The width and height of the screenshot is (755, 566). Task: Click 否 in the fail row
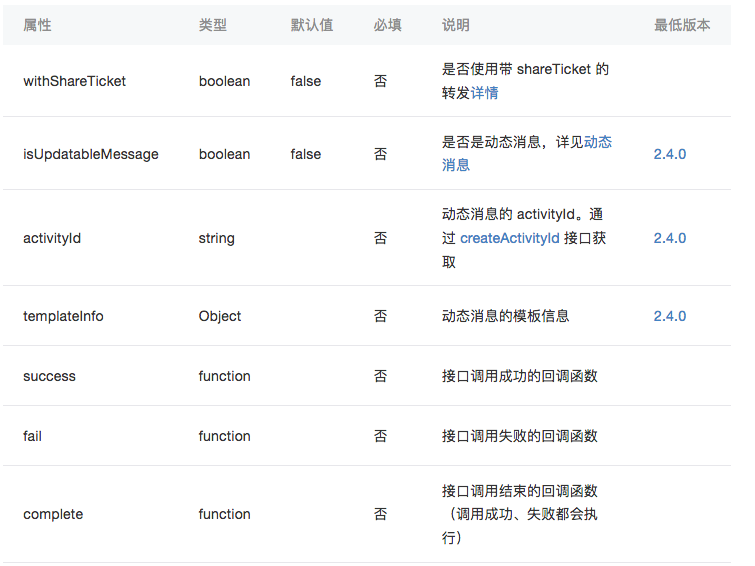click(x=380, y=436)
